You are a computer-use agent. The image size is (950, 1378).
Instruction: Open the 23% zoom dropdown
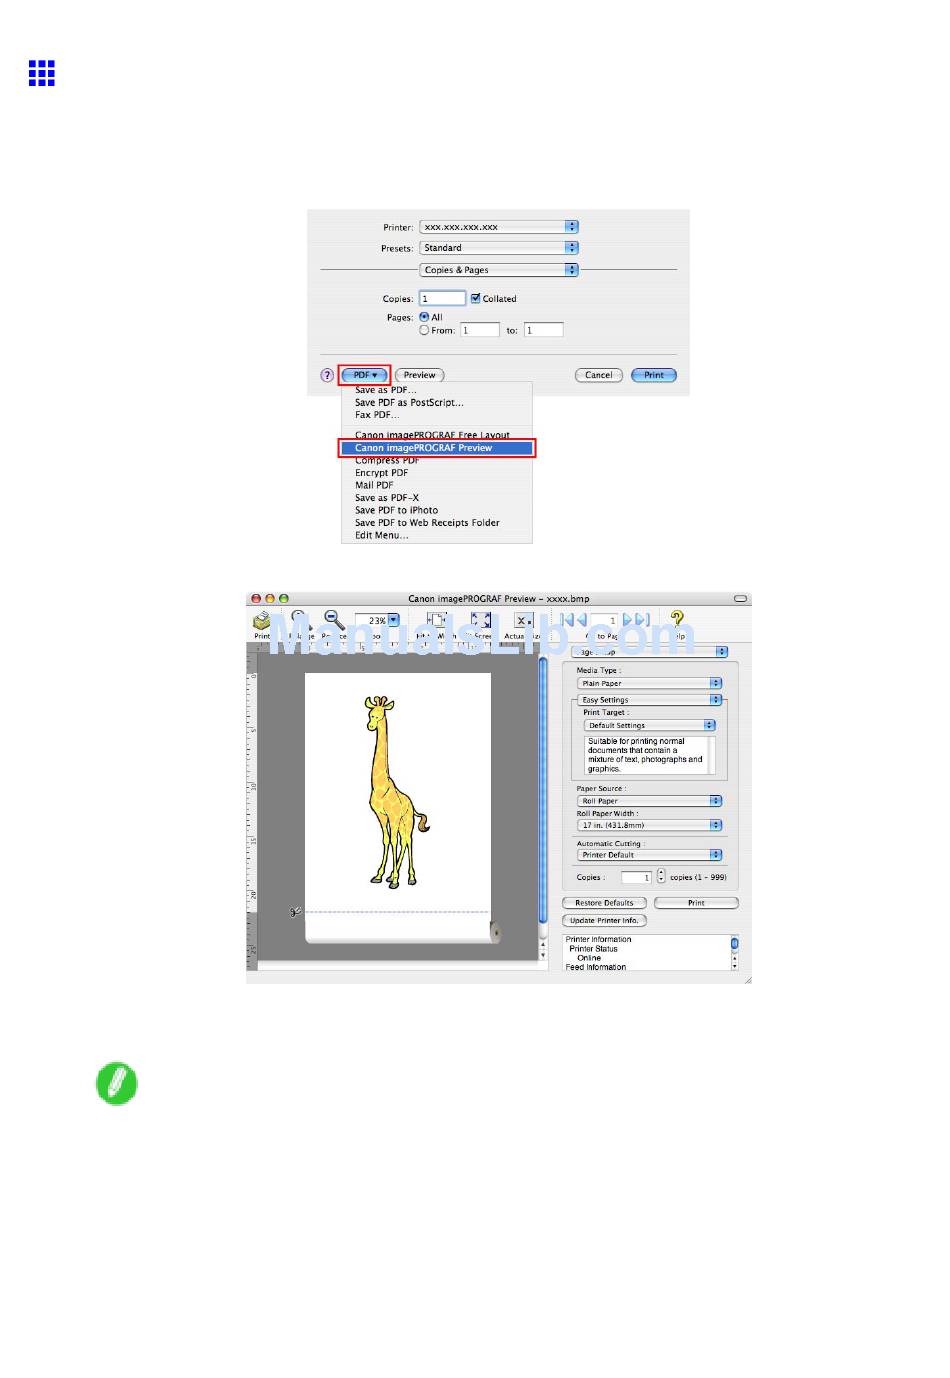[x=377, y=620]
